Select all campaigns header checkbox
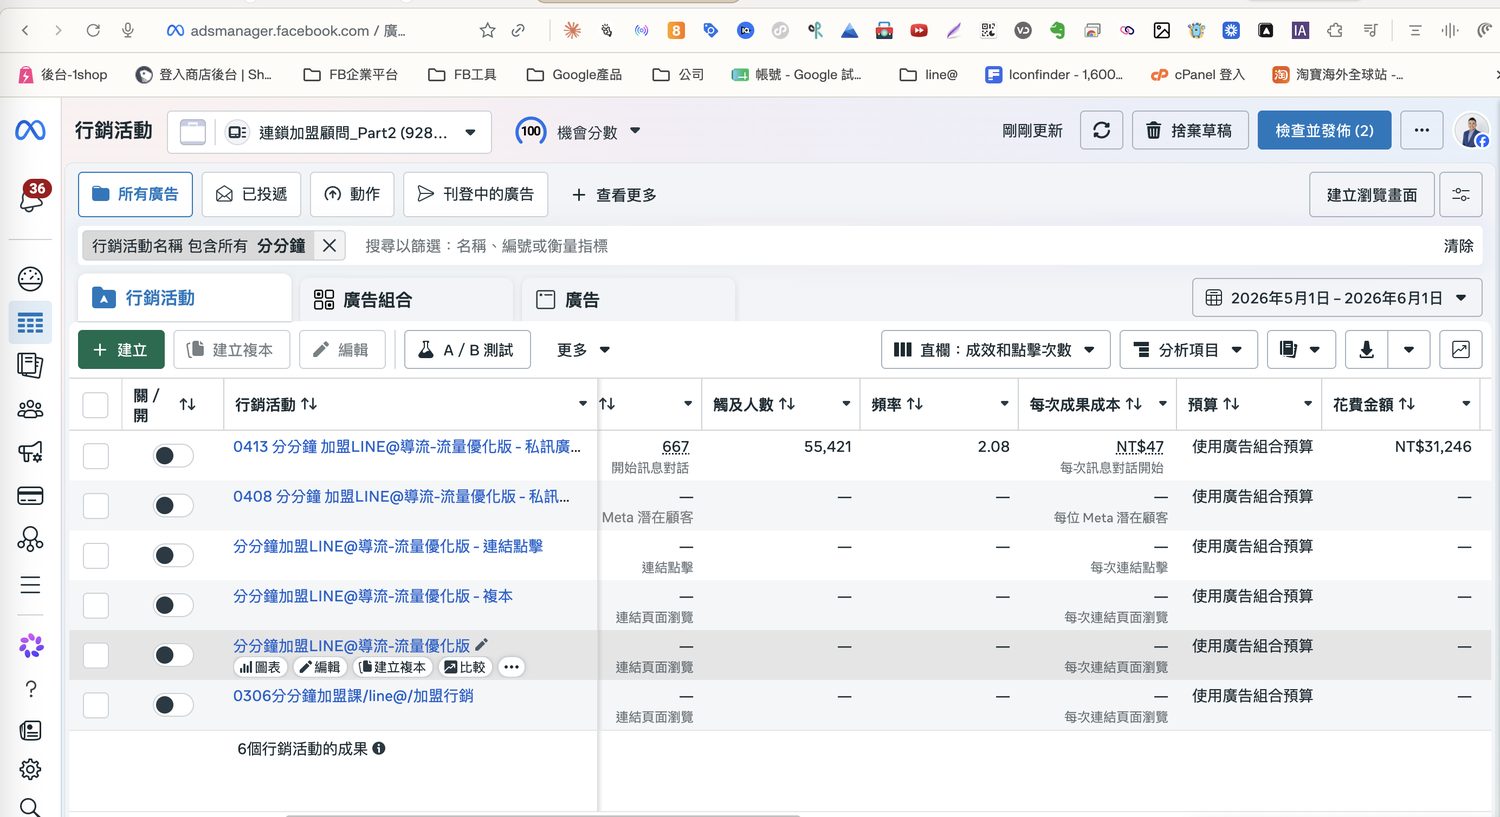This screenshot has height=817, width=1500. [95, 404]
